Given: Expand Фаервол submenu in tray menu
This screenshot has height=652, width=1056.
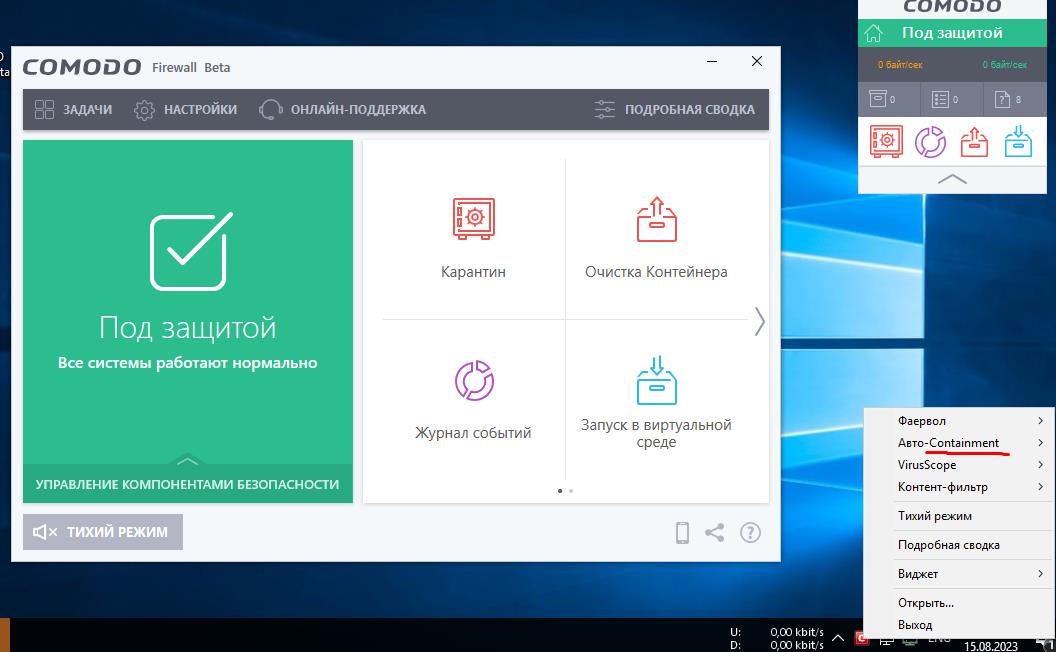Looking at the screenshot, I should (x=958, y=421).
